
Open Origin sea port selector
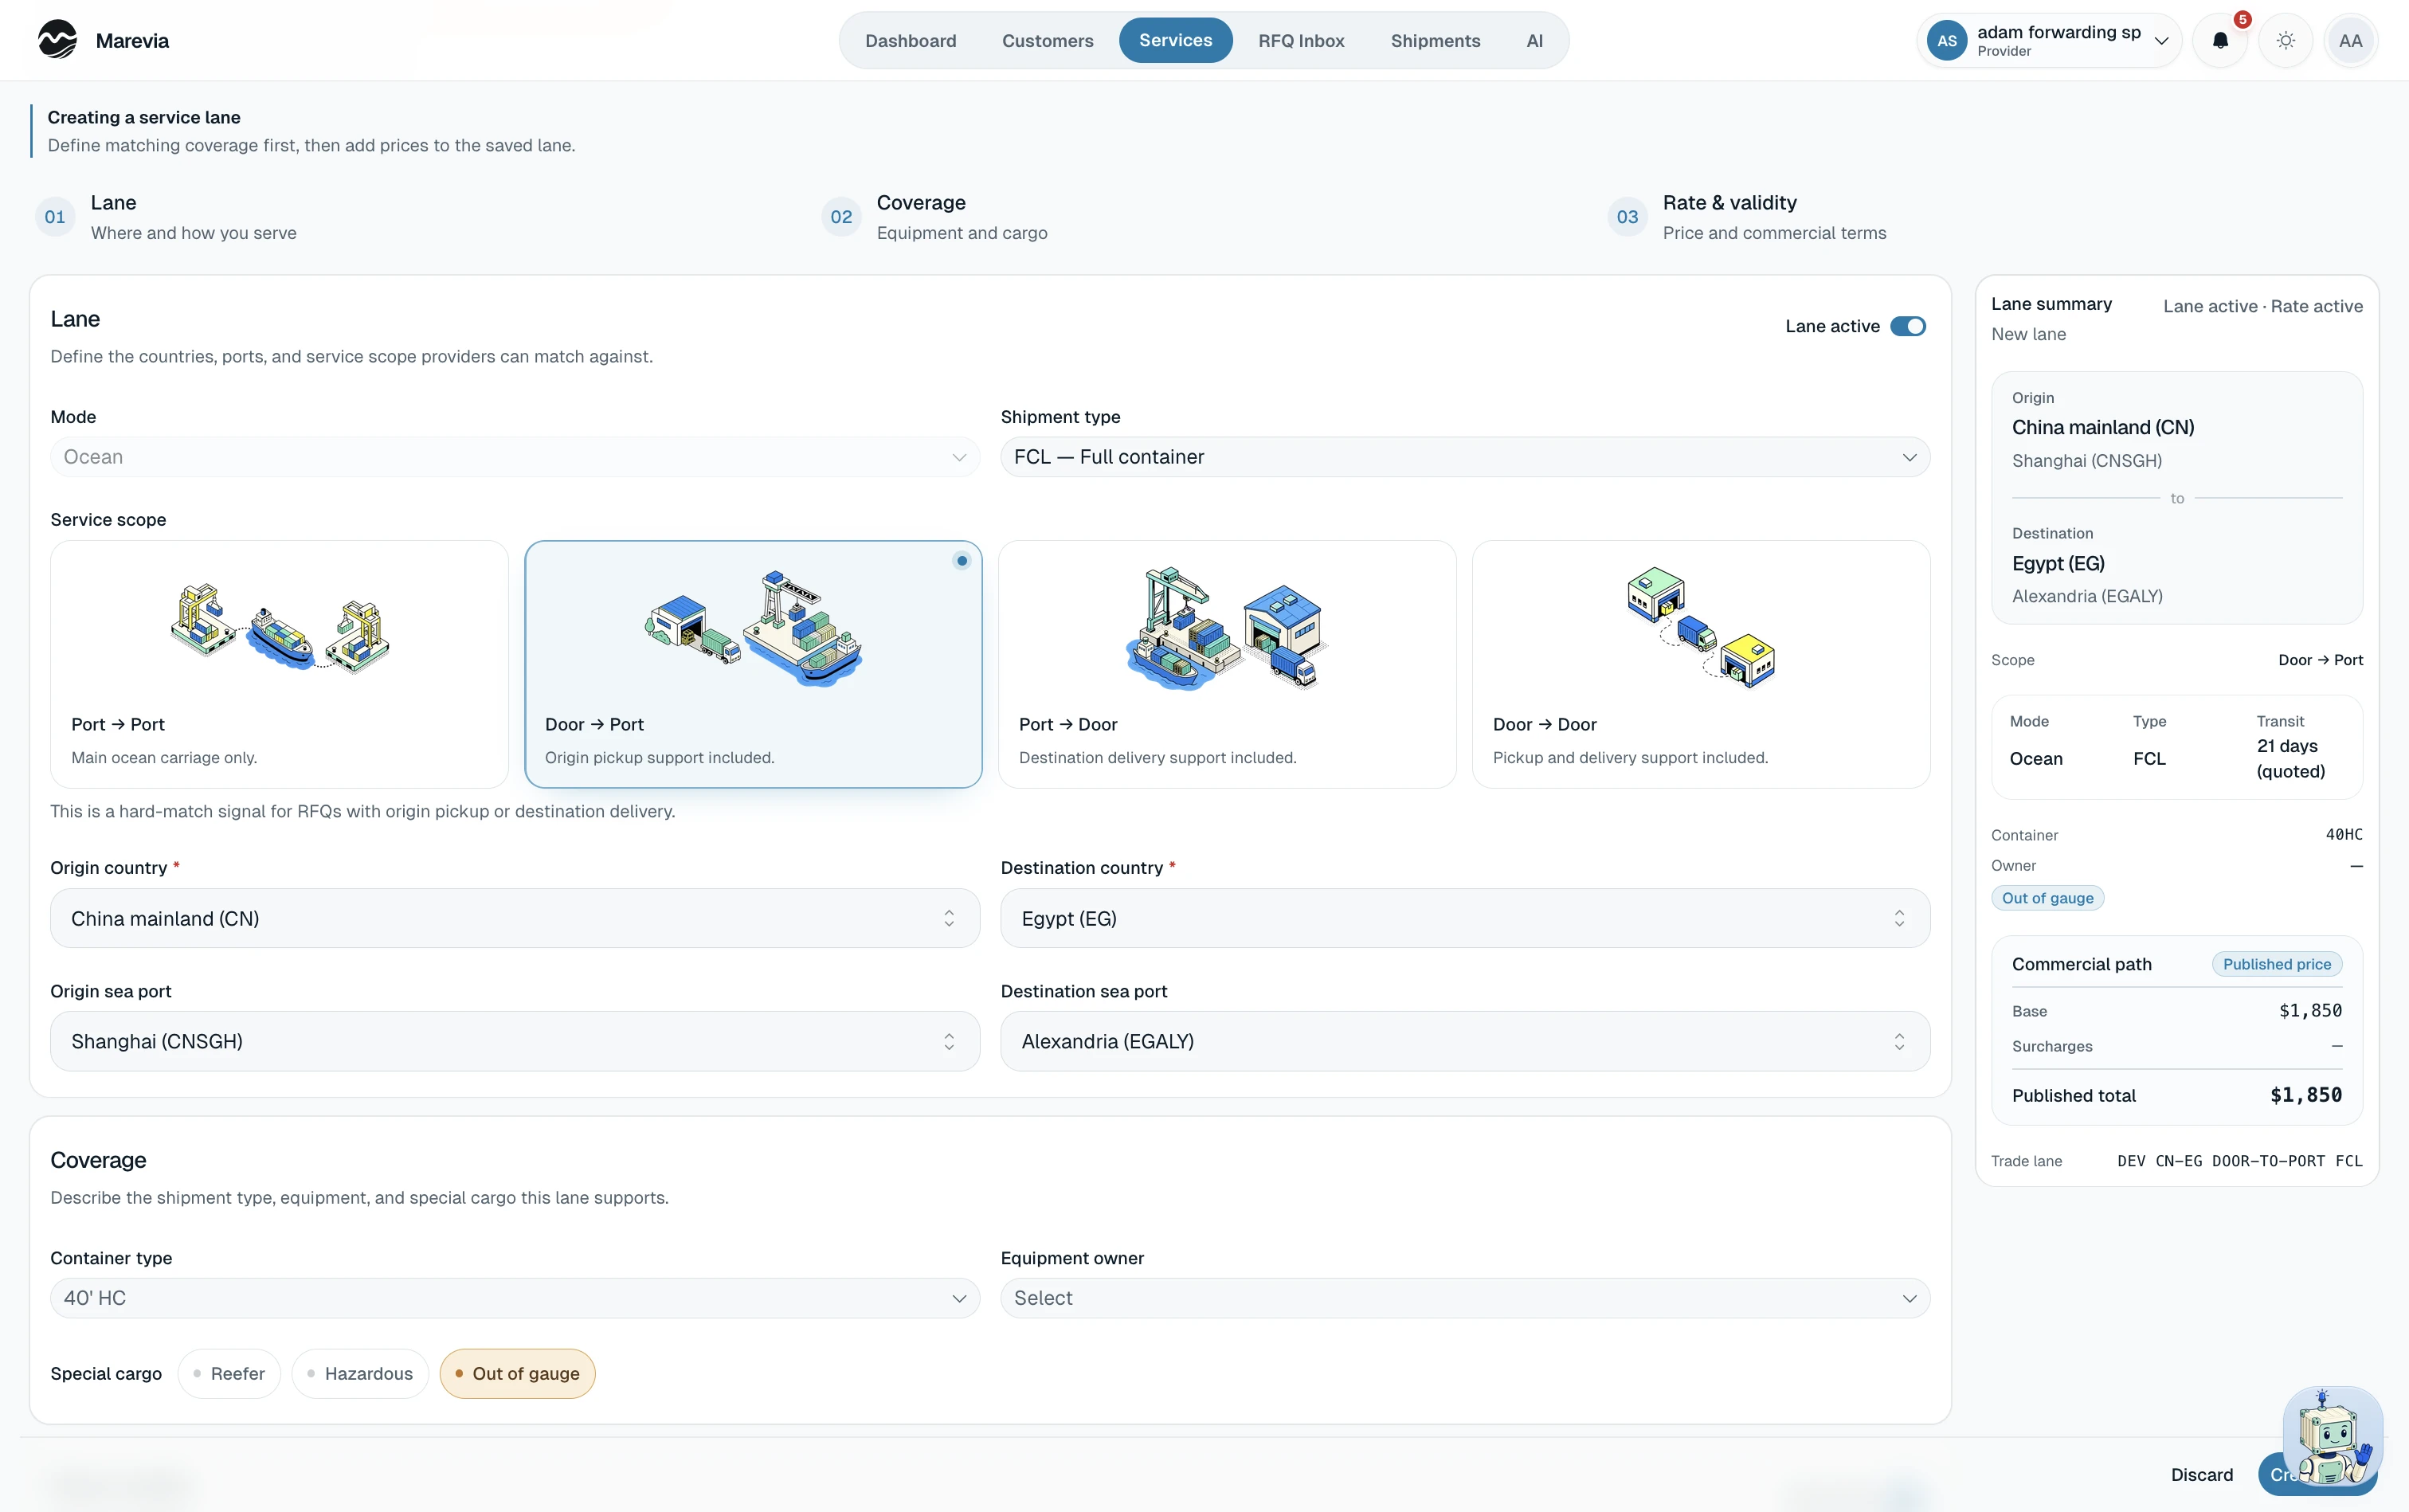pos(515,1041)
